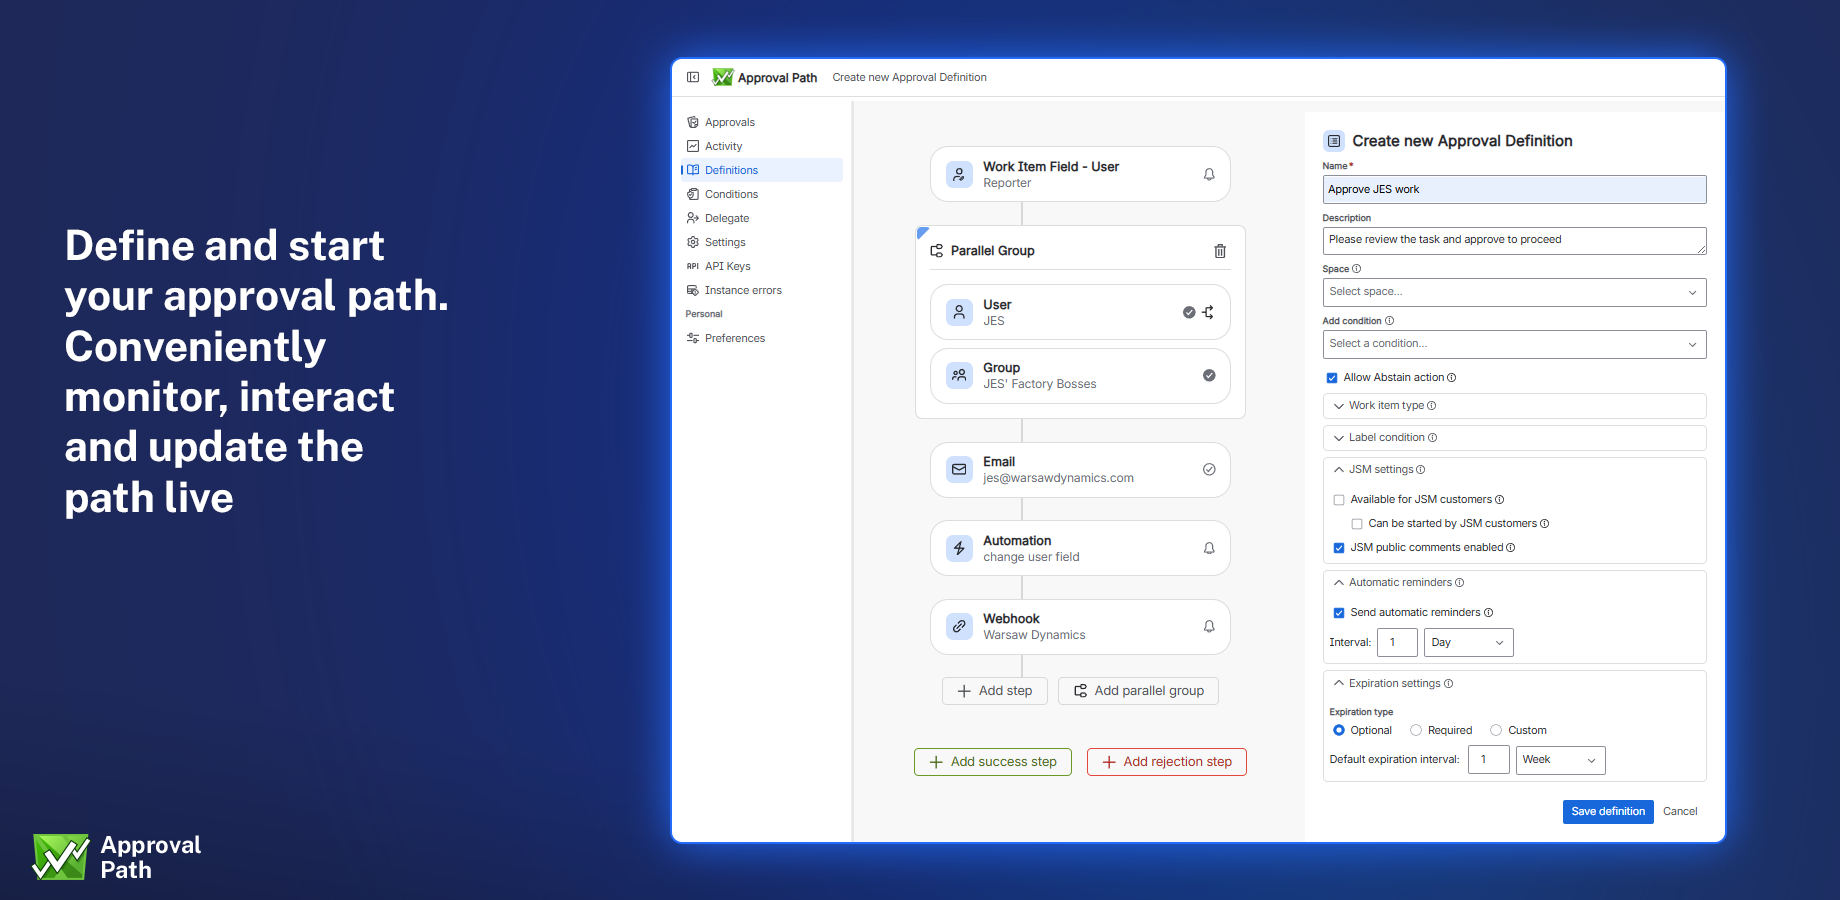
Task: Open the Conditions section in the sidebar
Action: point(731,194)
